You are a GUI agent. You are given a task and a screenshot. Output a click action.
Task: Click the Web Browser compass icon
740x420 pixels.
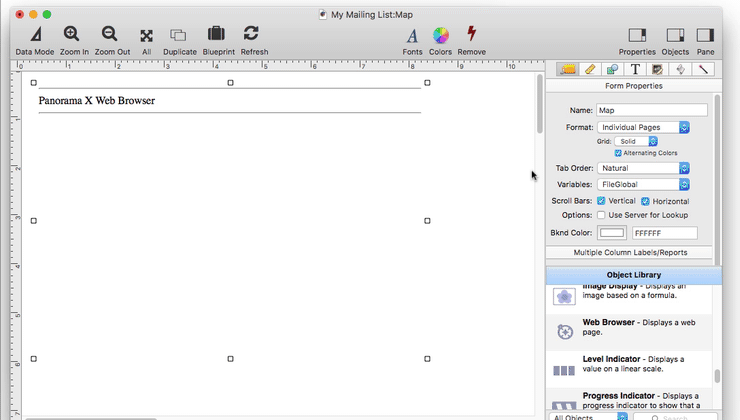[564, 331]
